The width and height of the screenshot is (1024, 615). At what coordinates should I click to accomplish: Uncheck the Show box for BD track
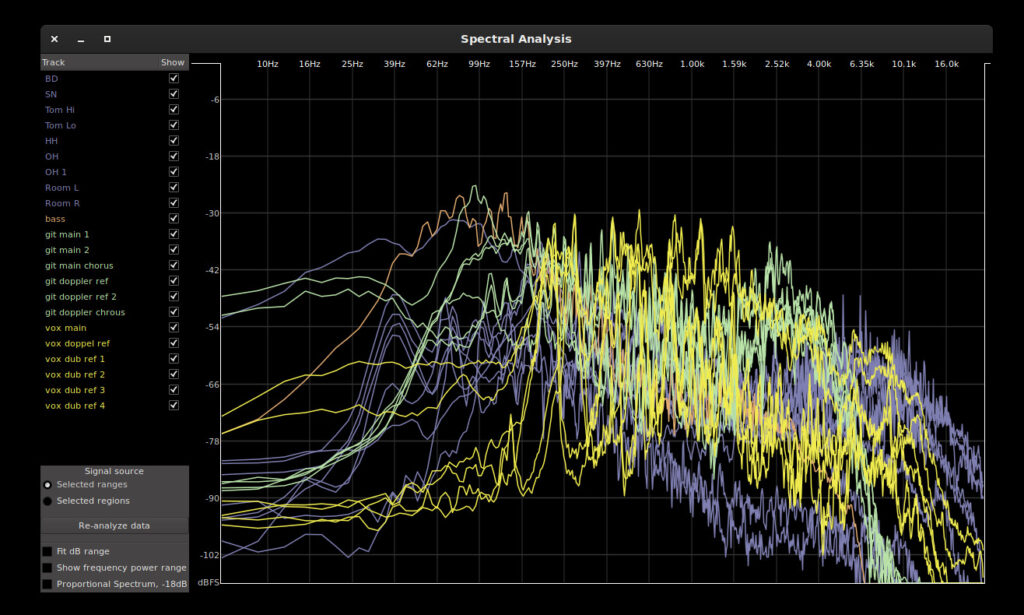point(174,78)
